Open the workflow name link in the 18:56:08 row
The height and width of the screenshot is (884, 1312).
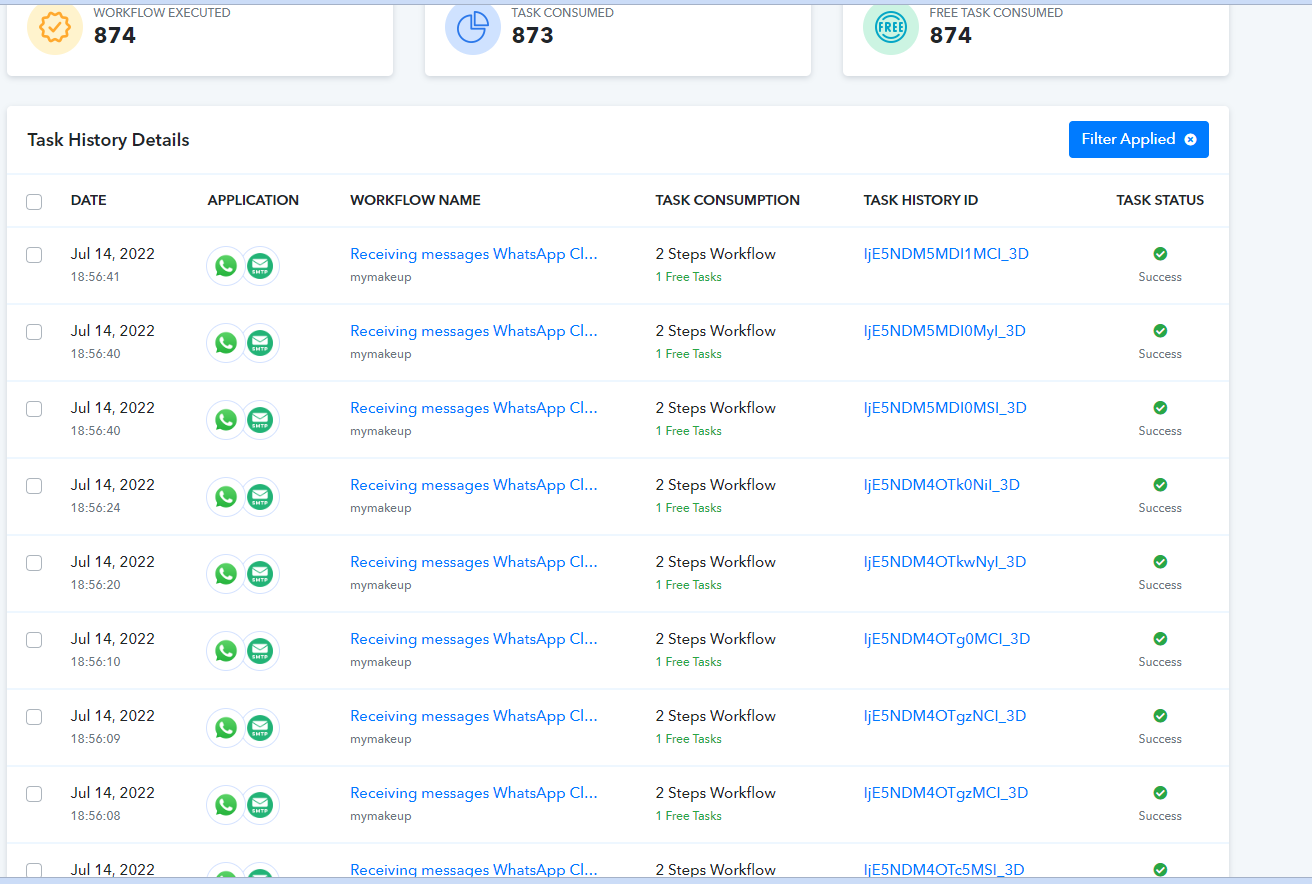click(474, 793)
